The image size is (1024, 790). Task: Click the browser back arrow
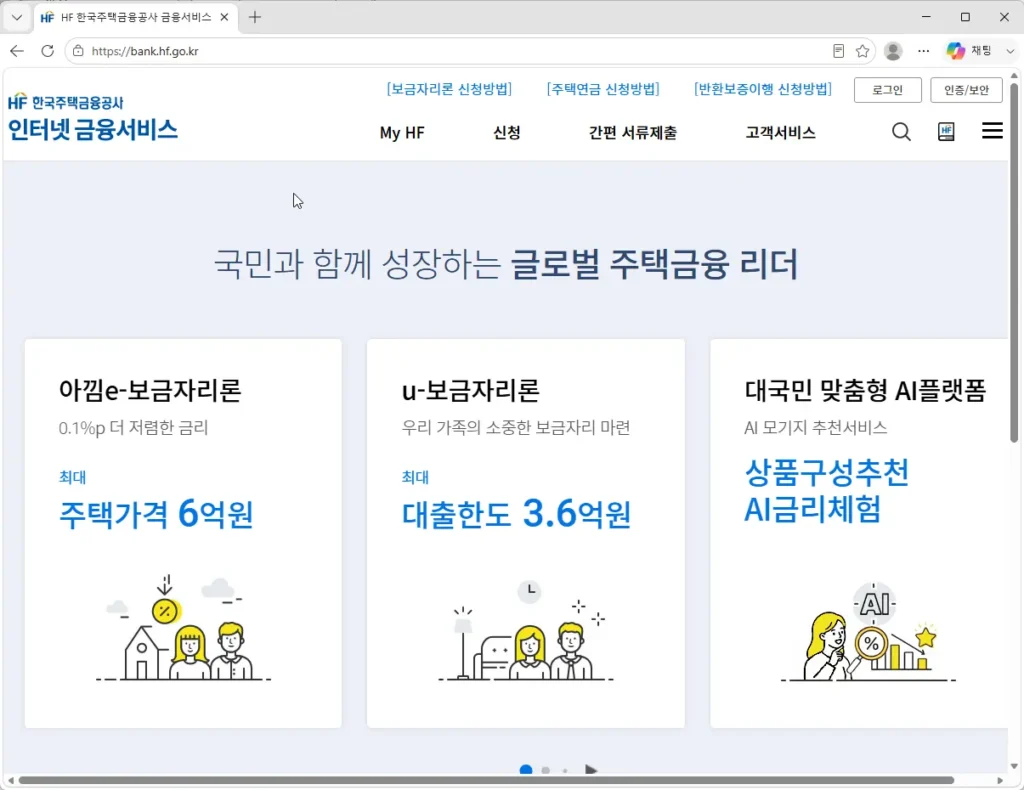[x=17, y=51]
